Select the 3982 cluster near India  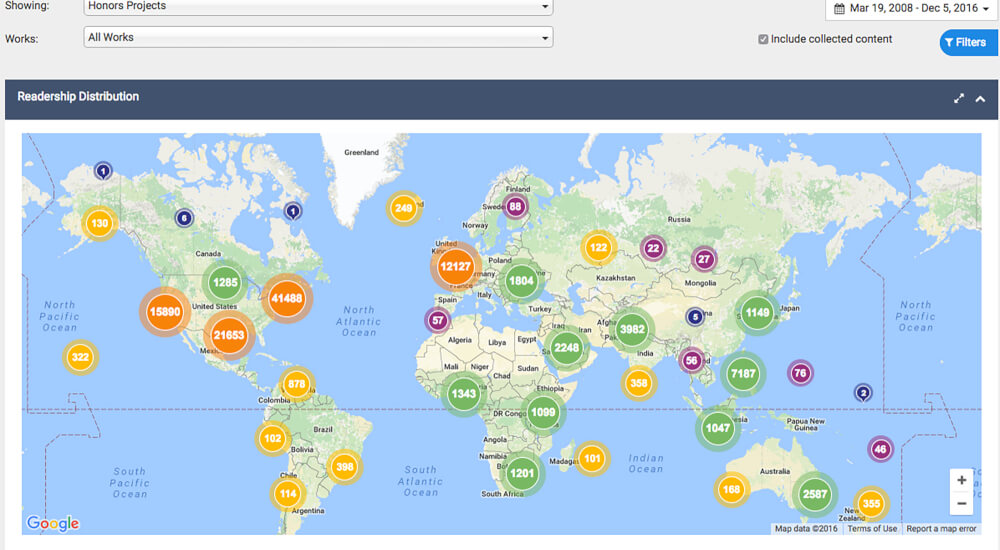pyautogui.click(x=632, y=329)
